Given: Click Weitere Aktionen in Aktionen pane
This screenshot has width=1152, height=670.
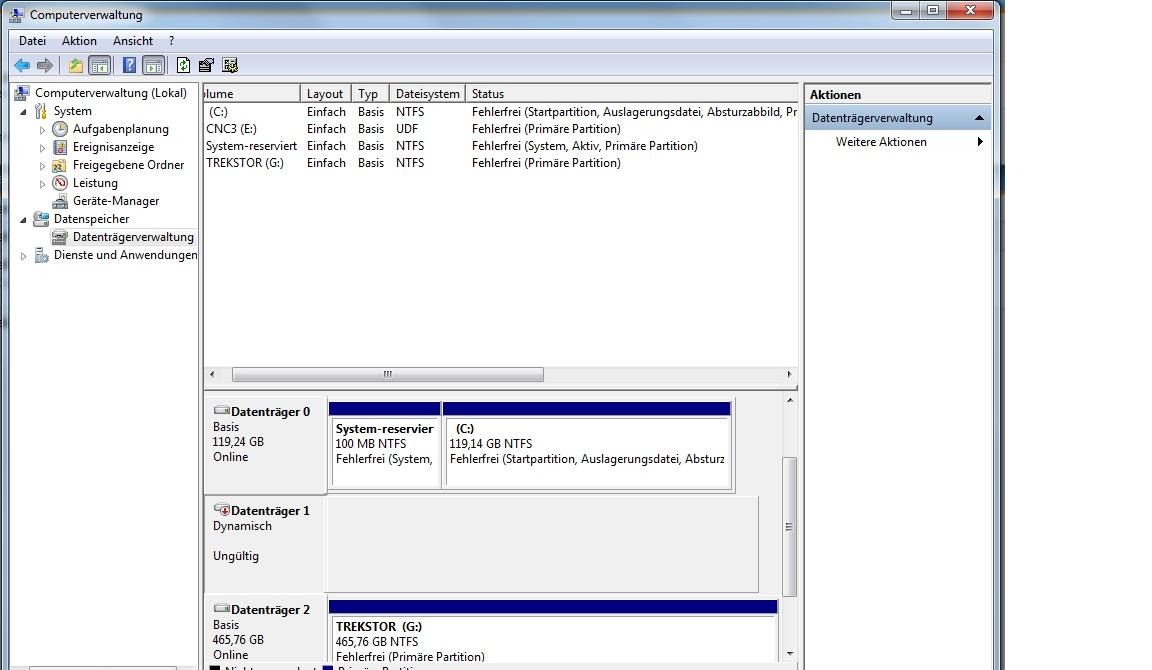Looking at the screenshot, I should pos(881,142).
